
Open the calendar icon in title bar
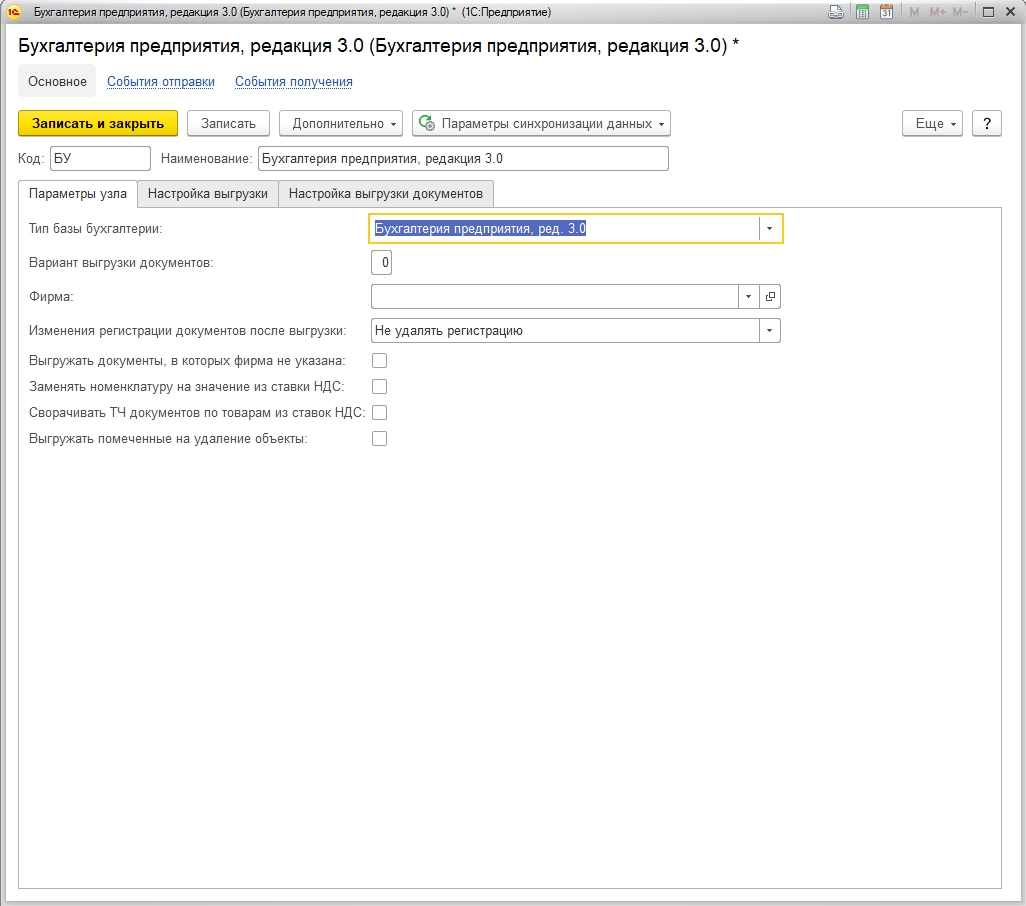click(886, 12)
